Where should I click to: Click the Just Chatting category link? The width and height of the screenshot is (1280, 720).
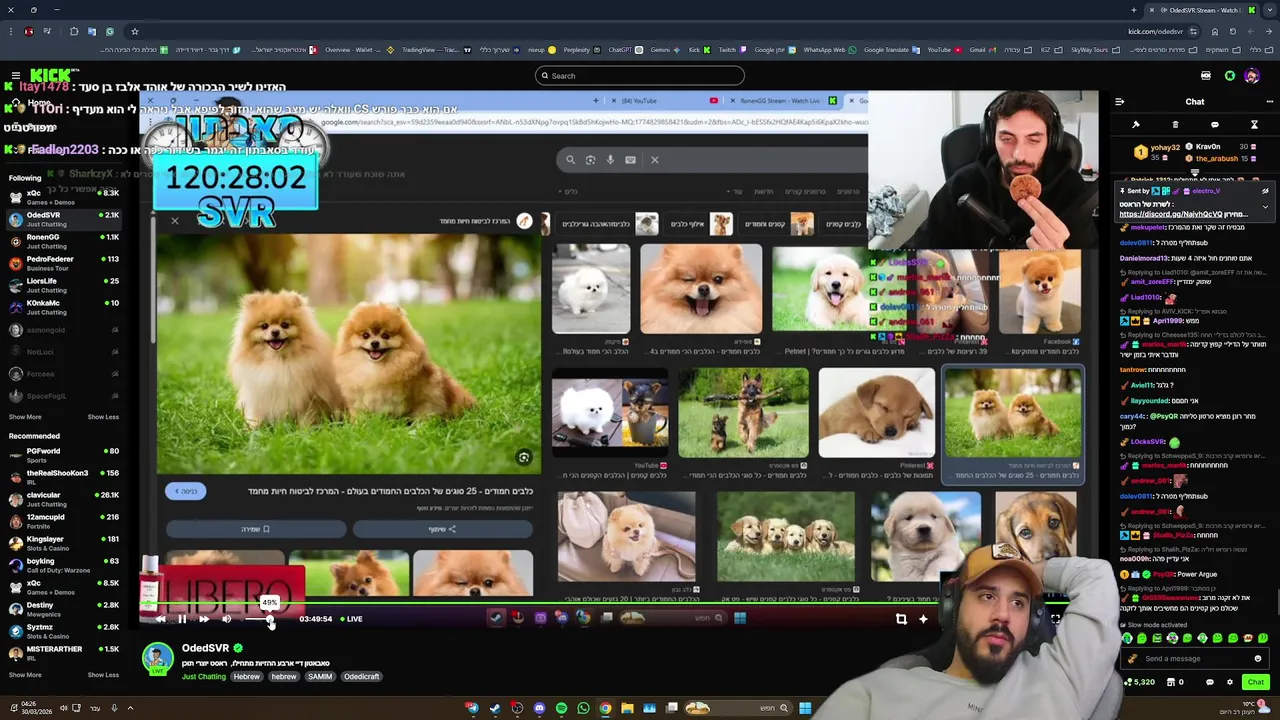coord(204,677)
